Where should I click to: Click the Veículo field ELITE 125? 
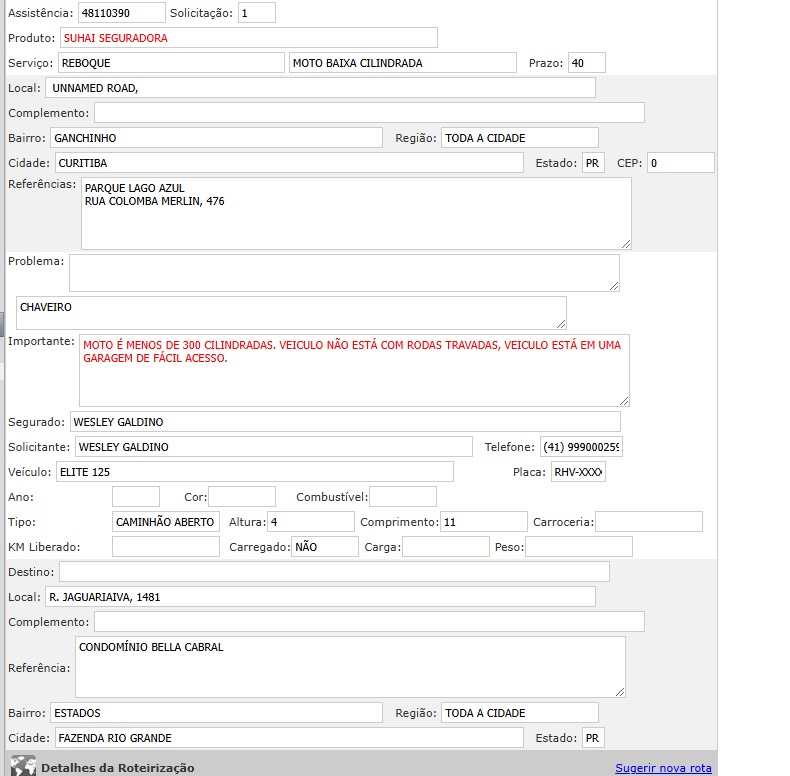click(254, 472)
